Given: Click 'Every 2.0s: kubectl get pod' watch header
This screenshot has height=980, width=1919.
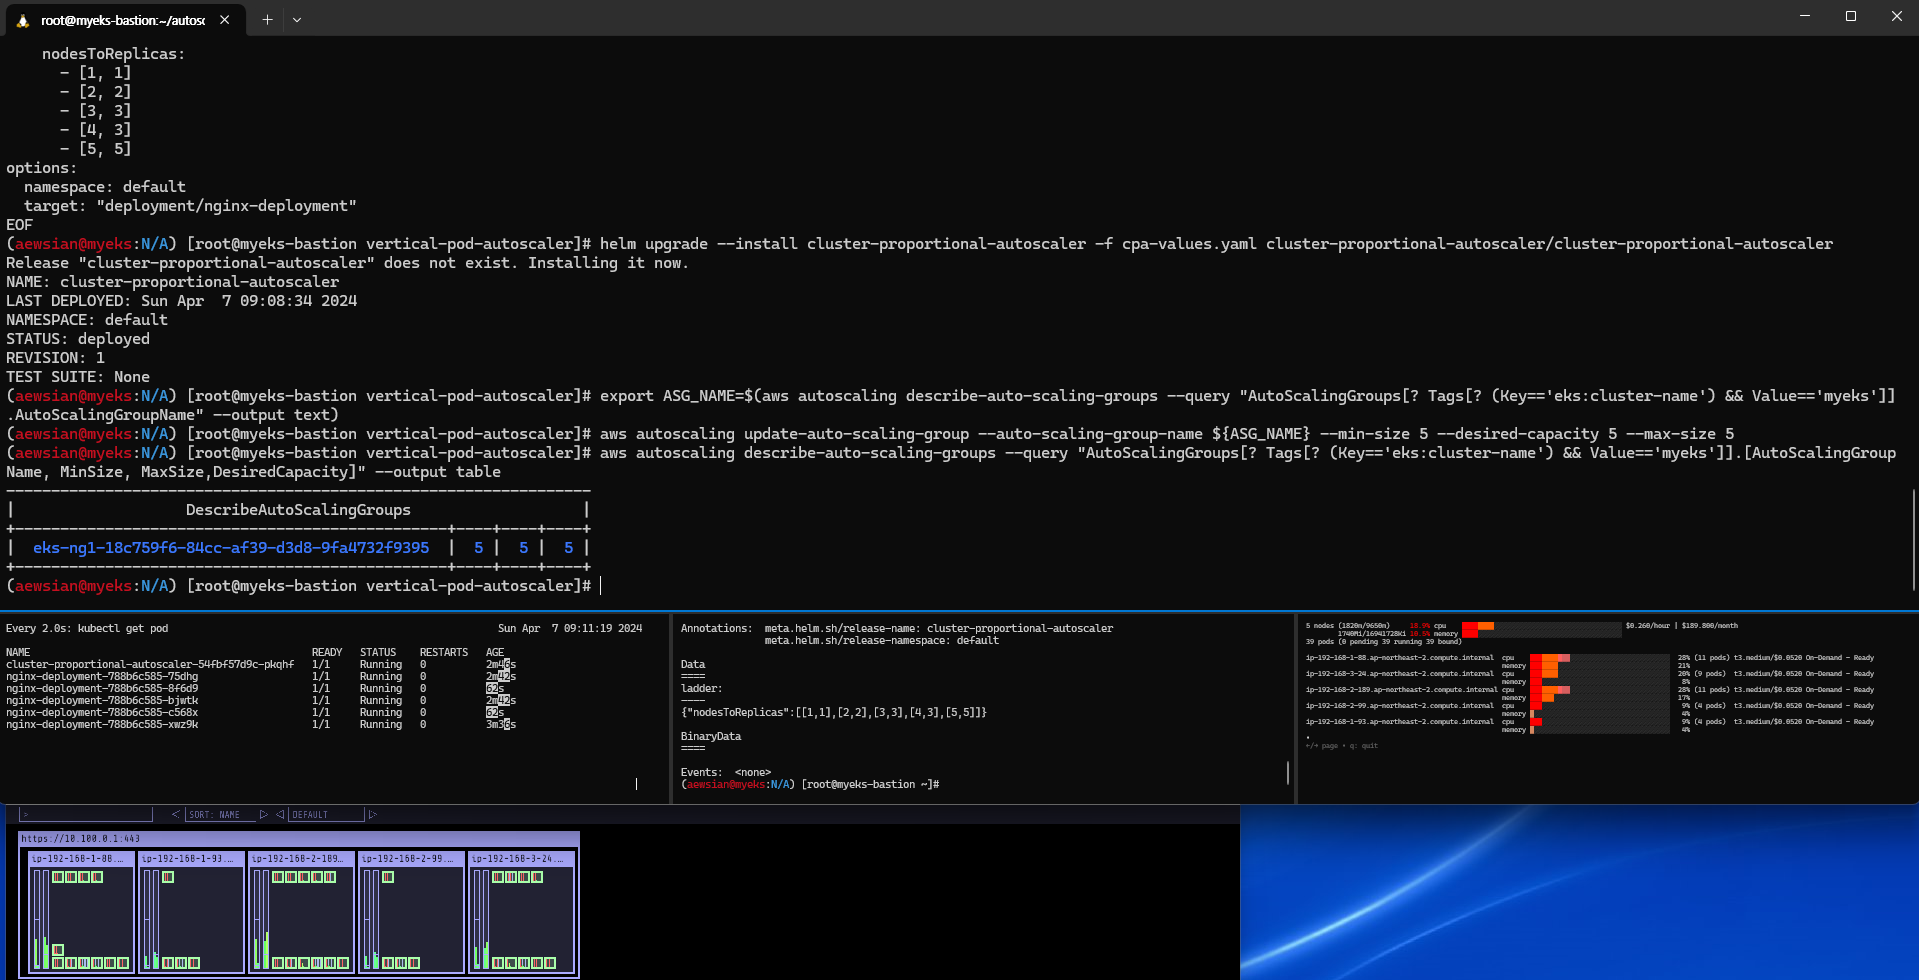Looking at the screenshot, I should point(87,629).
